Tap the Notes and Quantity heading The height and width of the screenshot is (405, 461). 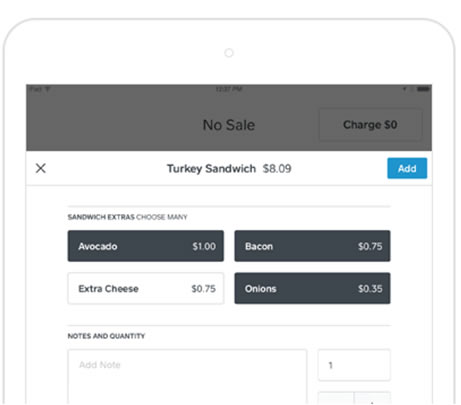point(106,336)
